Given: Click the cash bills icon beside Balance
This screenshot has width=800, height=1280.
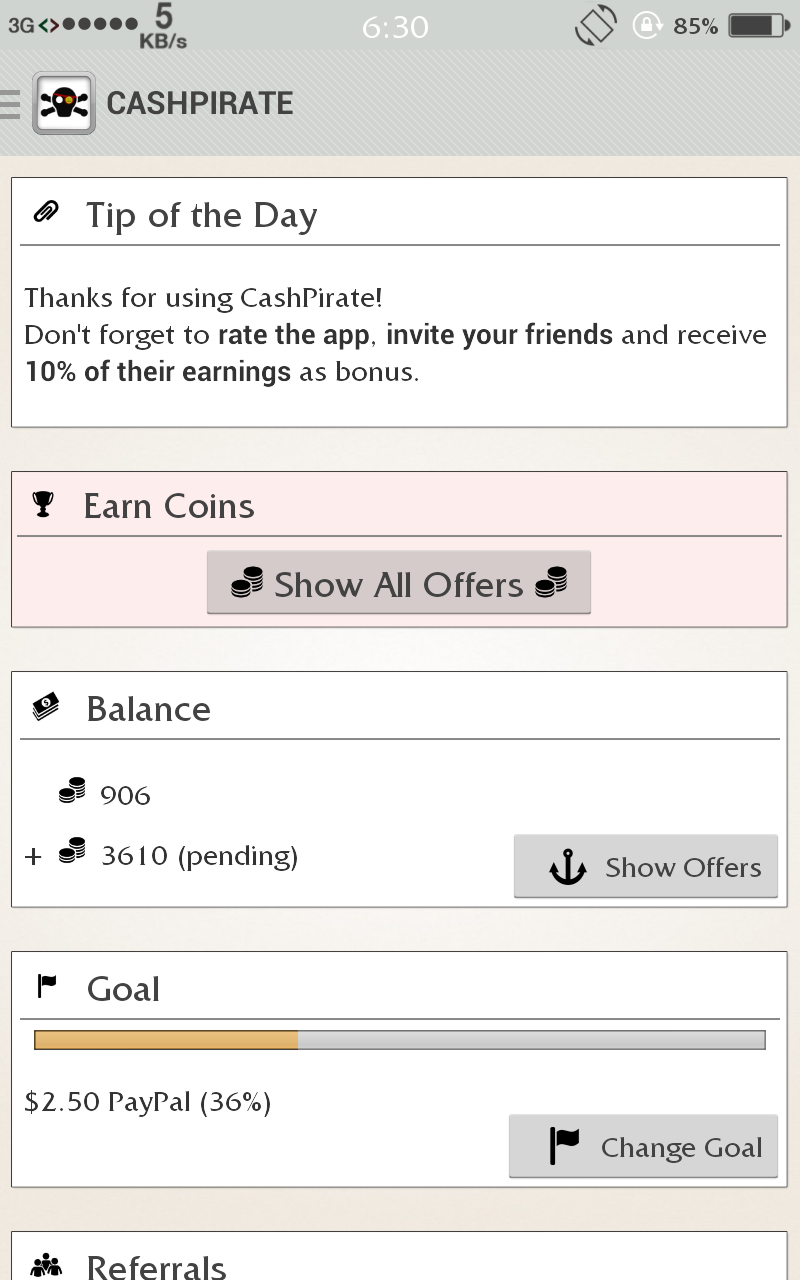Looking at the screenshot, I should tap(46, 707).
